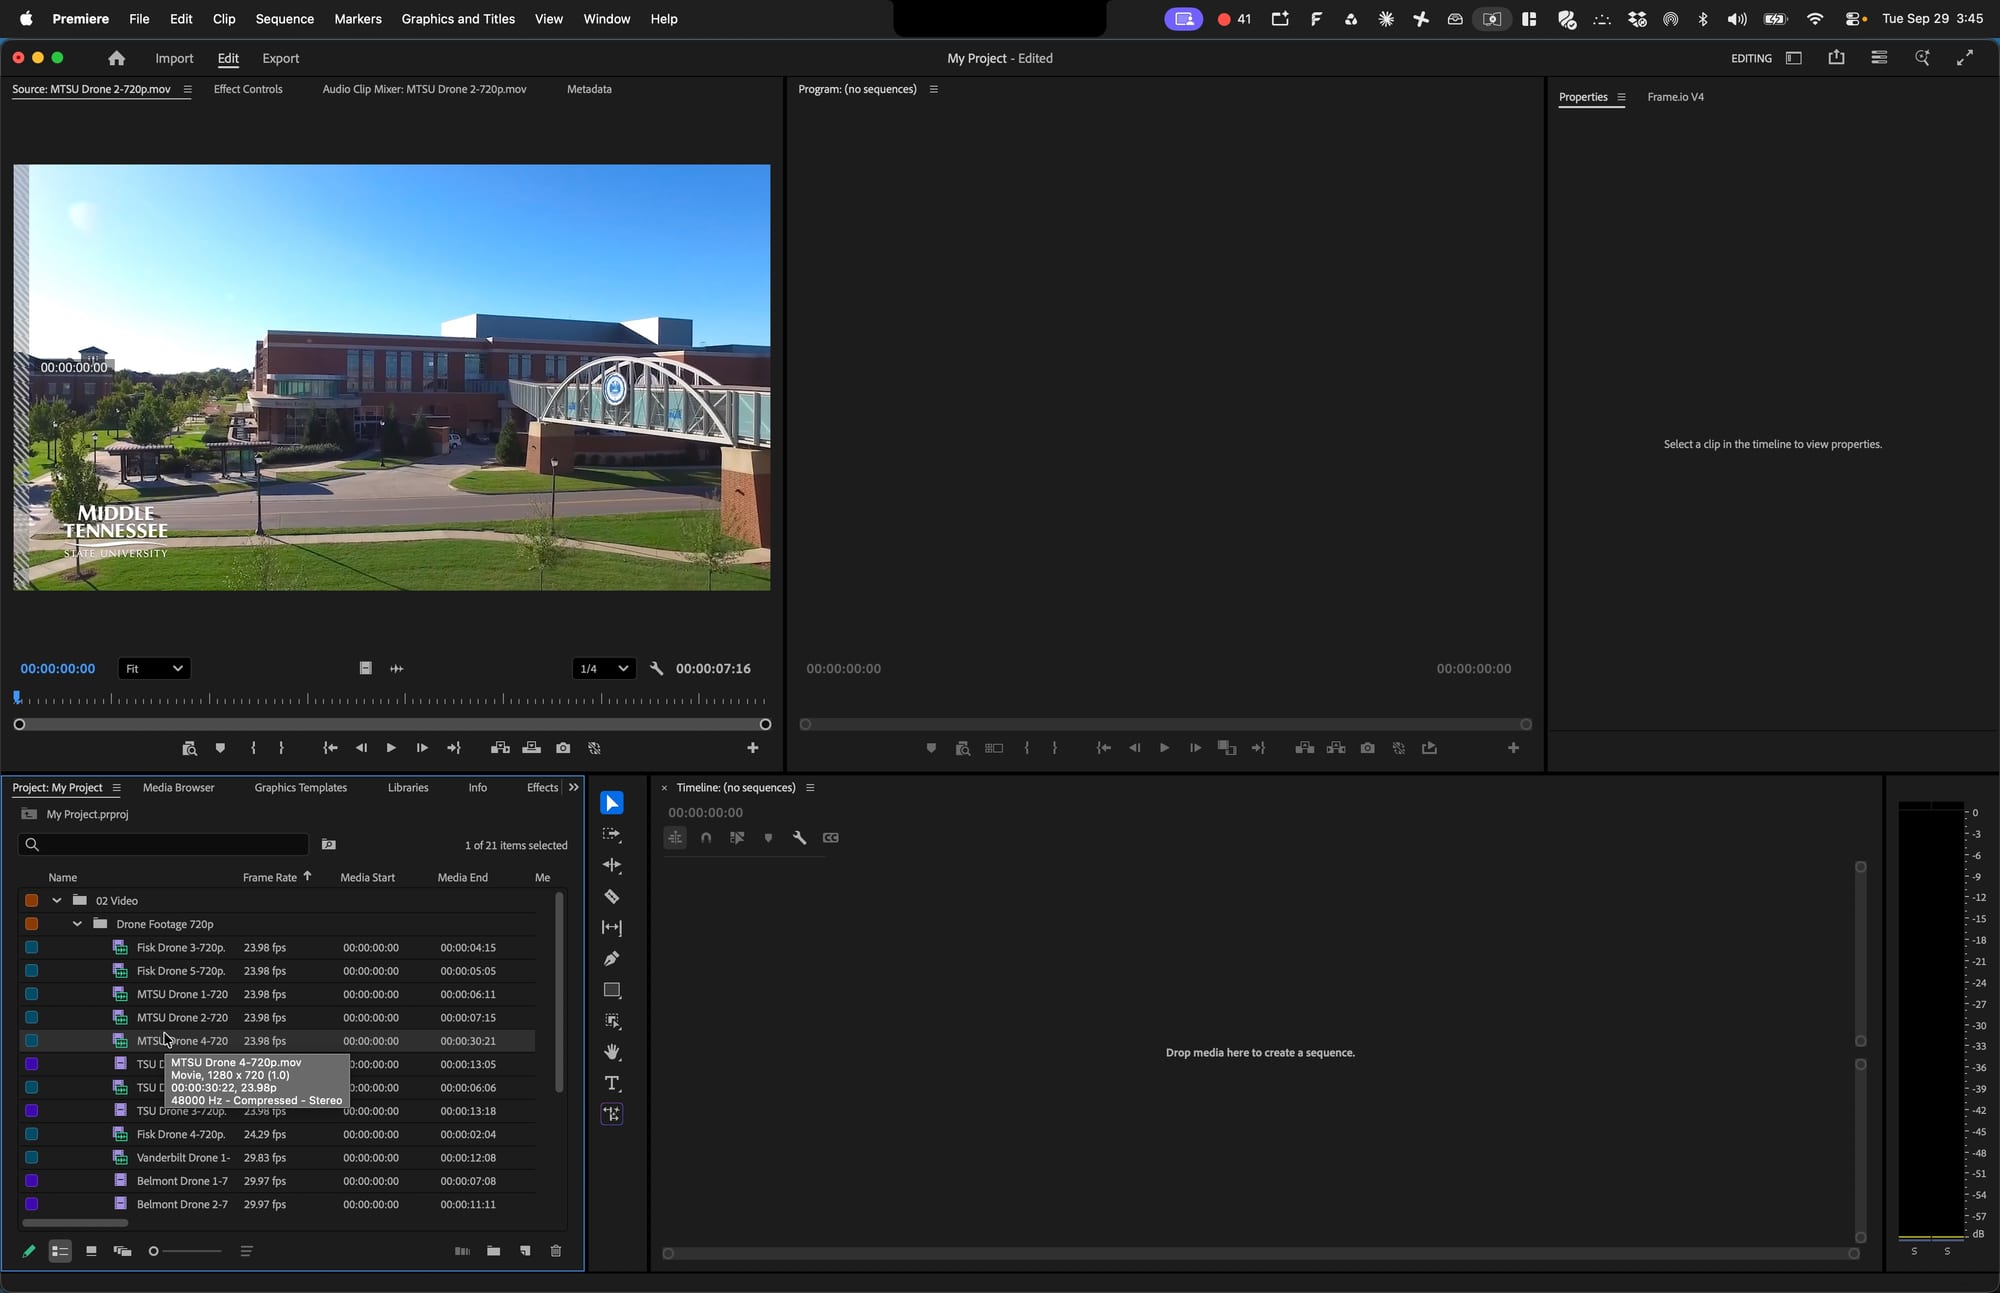Mark Out point in Source monitor
2000x1293 pixels.
tap(282, 748)
